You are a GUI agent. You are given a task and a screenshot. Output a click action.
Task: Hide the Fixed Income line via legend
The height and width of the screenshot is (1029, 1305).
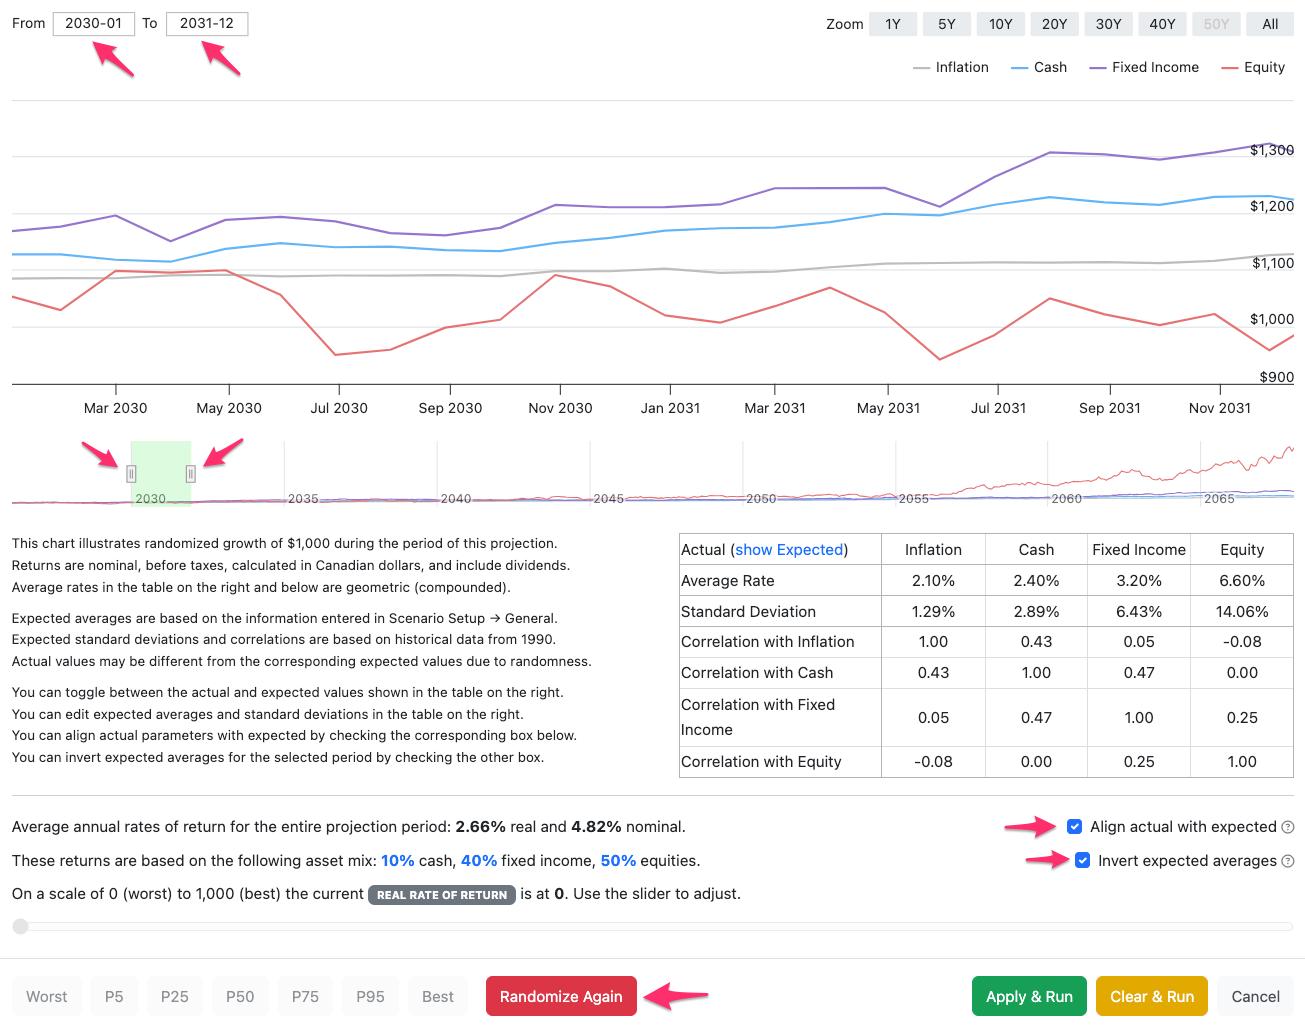pyautogui.click(x=1144, y=67)
